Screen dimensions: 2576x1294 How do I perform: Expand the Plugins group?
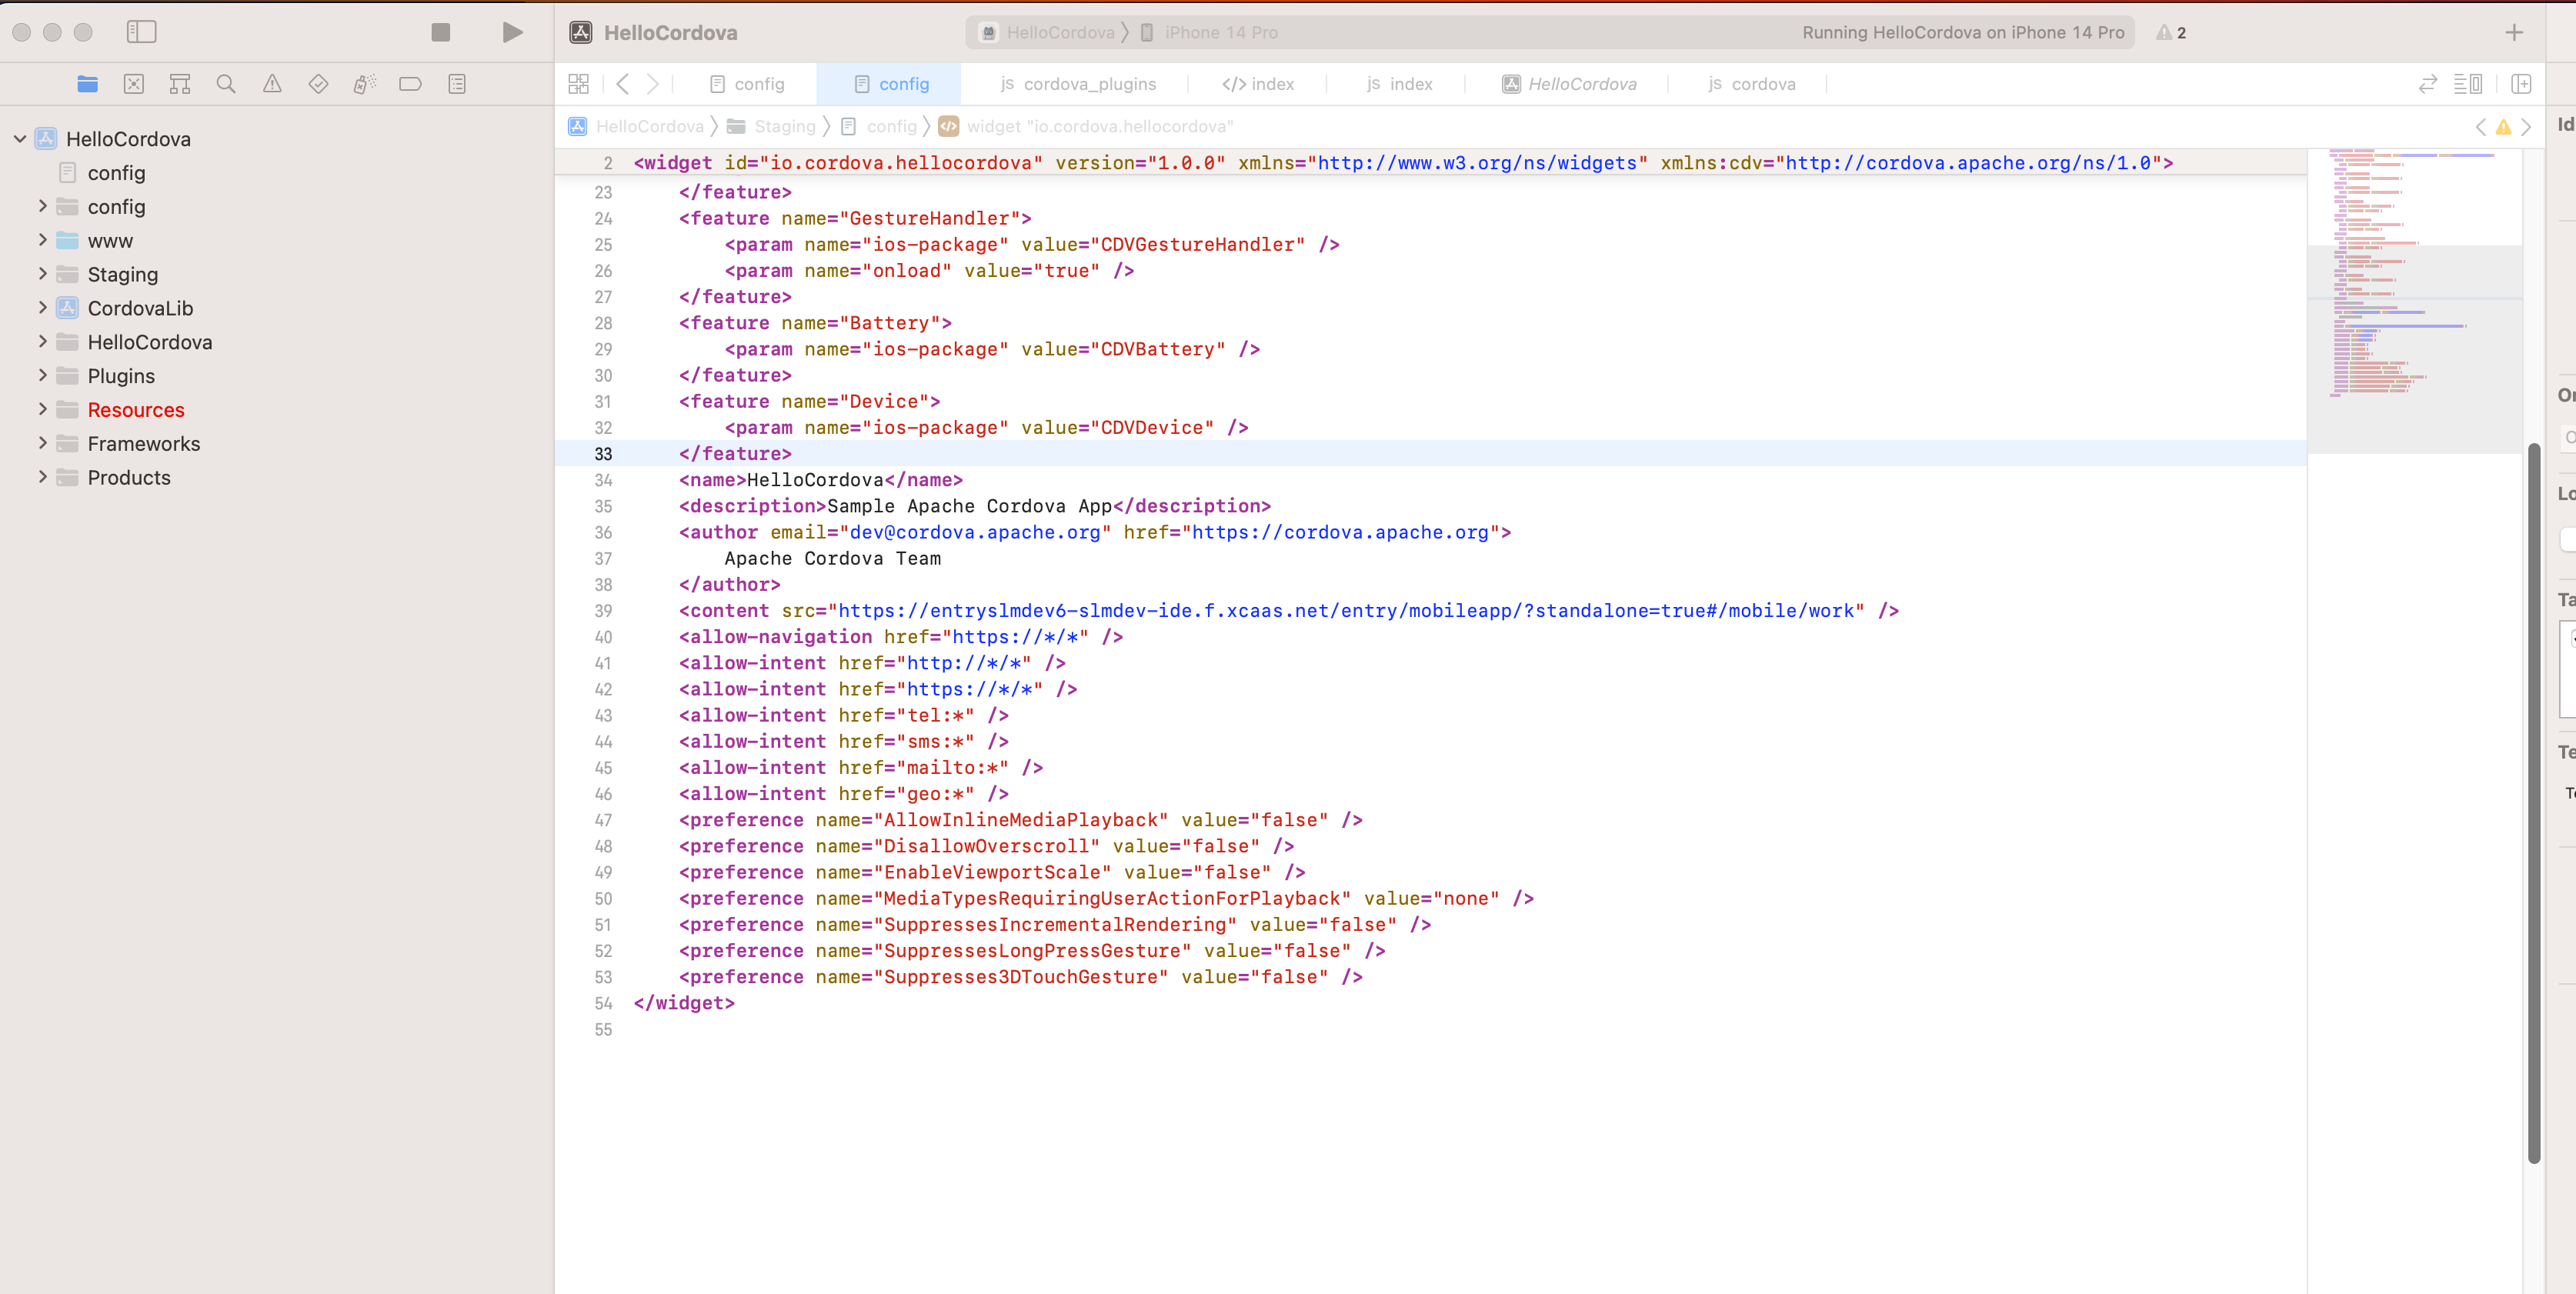point(42,376)
